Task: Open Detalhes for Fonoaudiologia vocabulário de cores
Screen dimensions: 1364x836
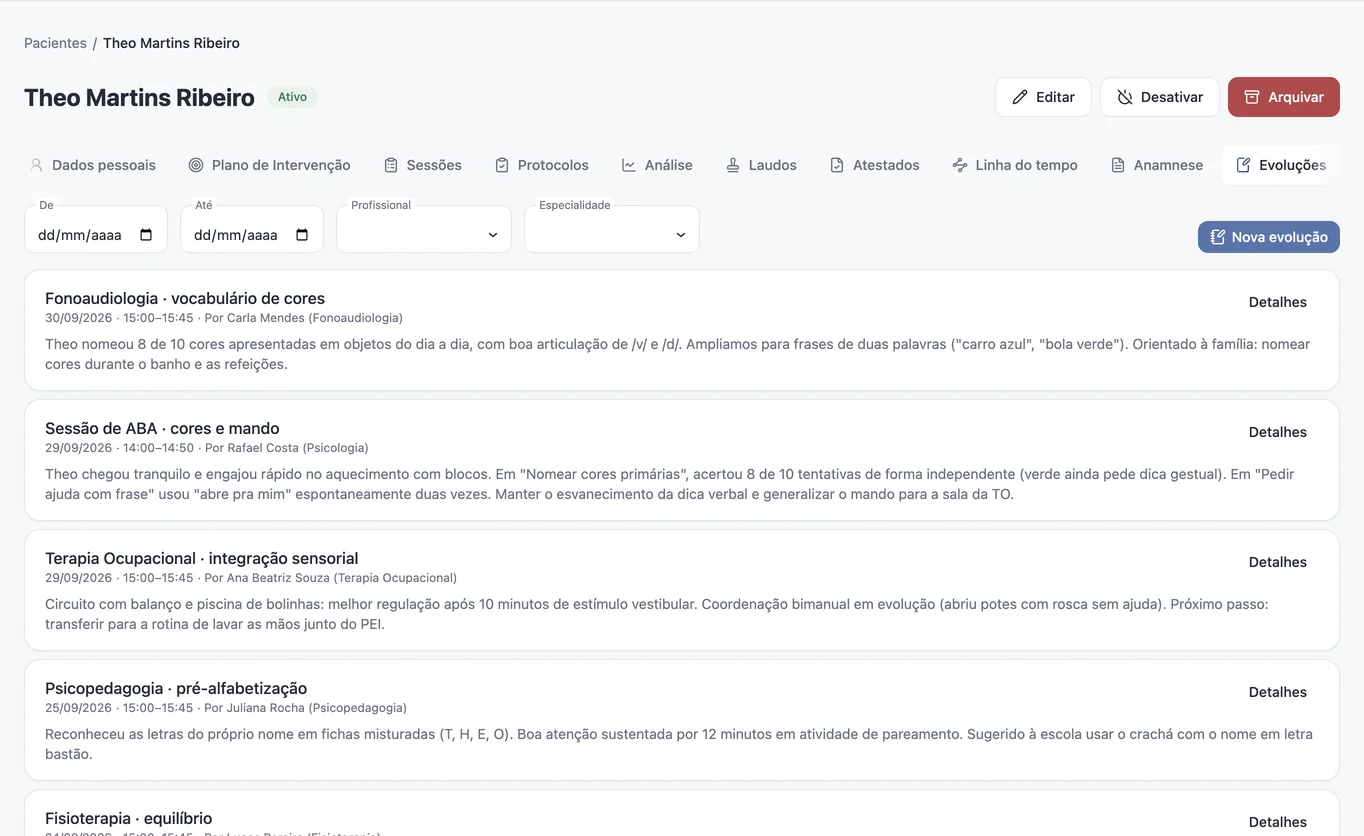Action: tap(1278, 302)
